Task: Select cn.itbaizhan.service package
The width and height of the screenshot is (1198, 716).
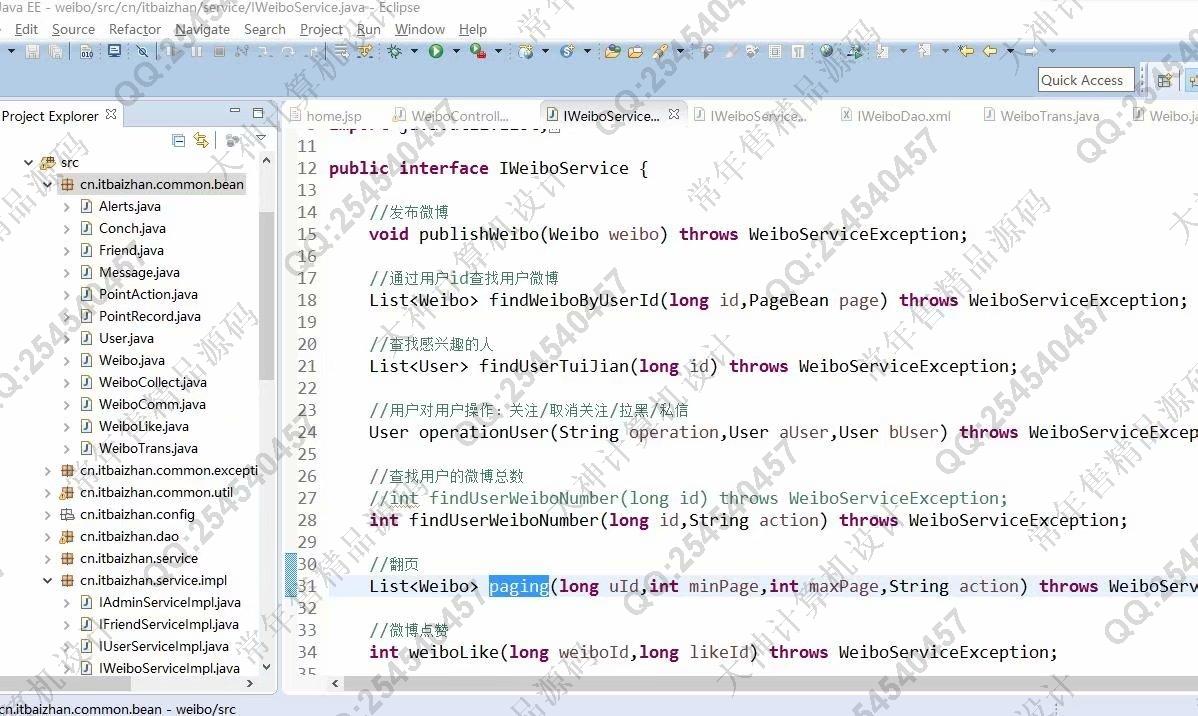Action: (x=138, y=558)
